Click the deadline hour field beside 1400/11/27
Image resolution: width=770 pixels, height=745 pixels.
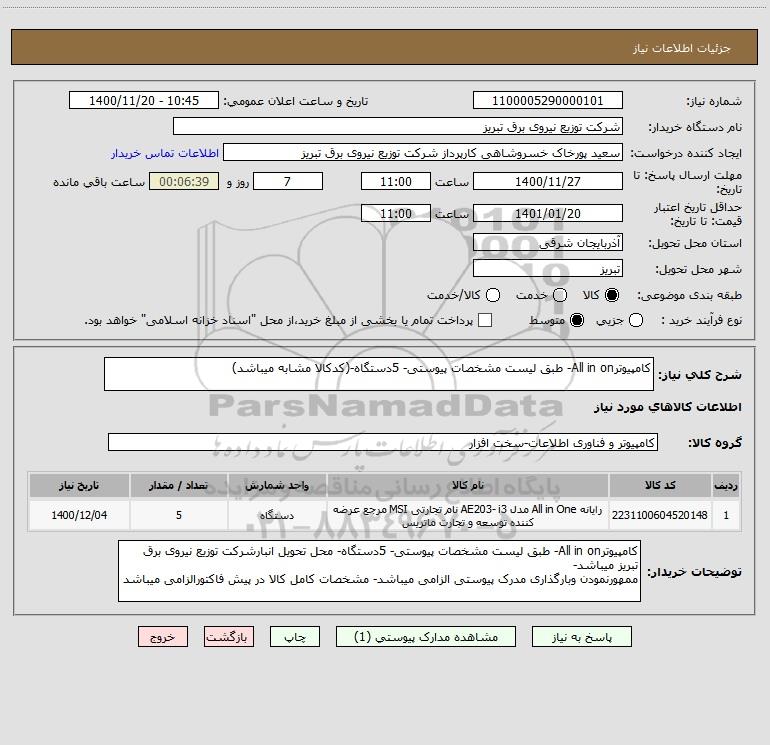[x=396, y=181]
